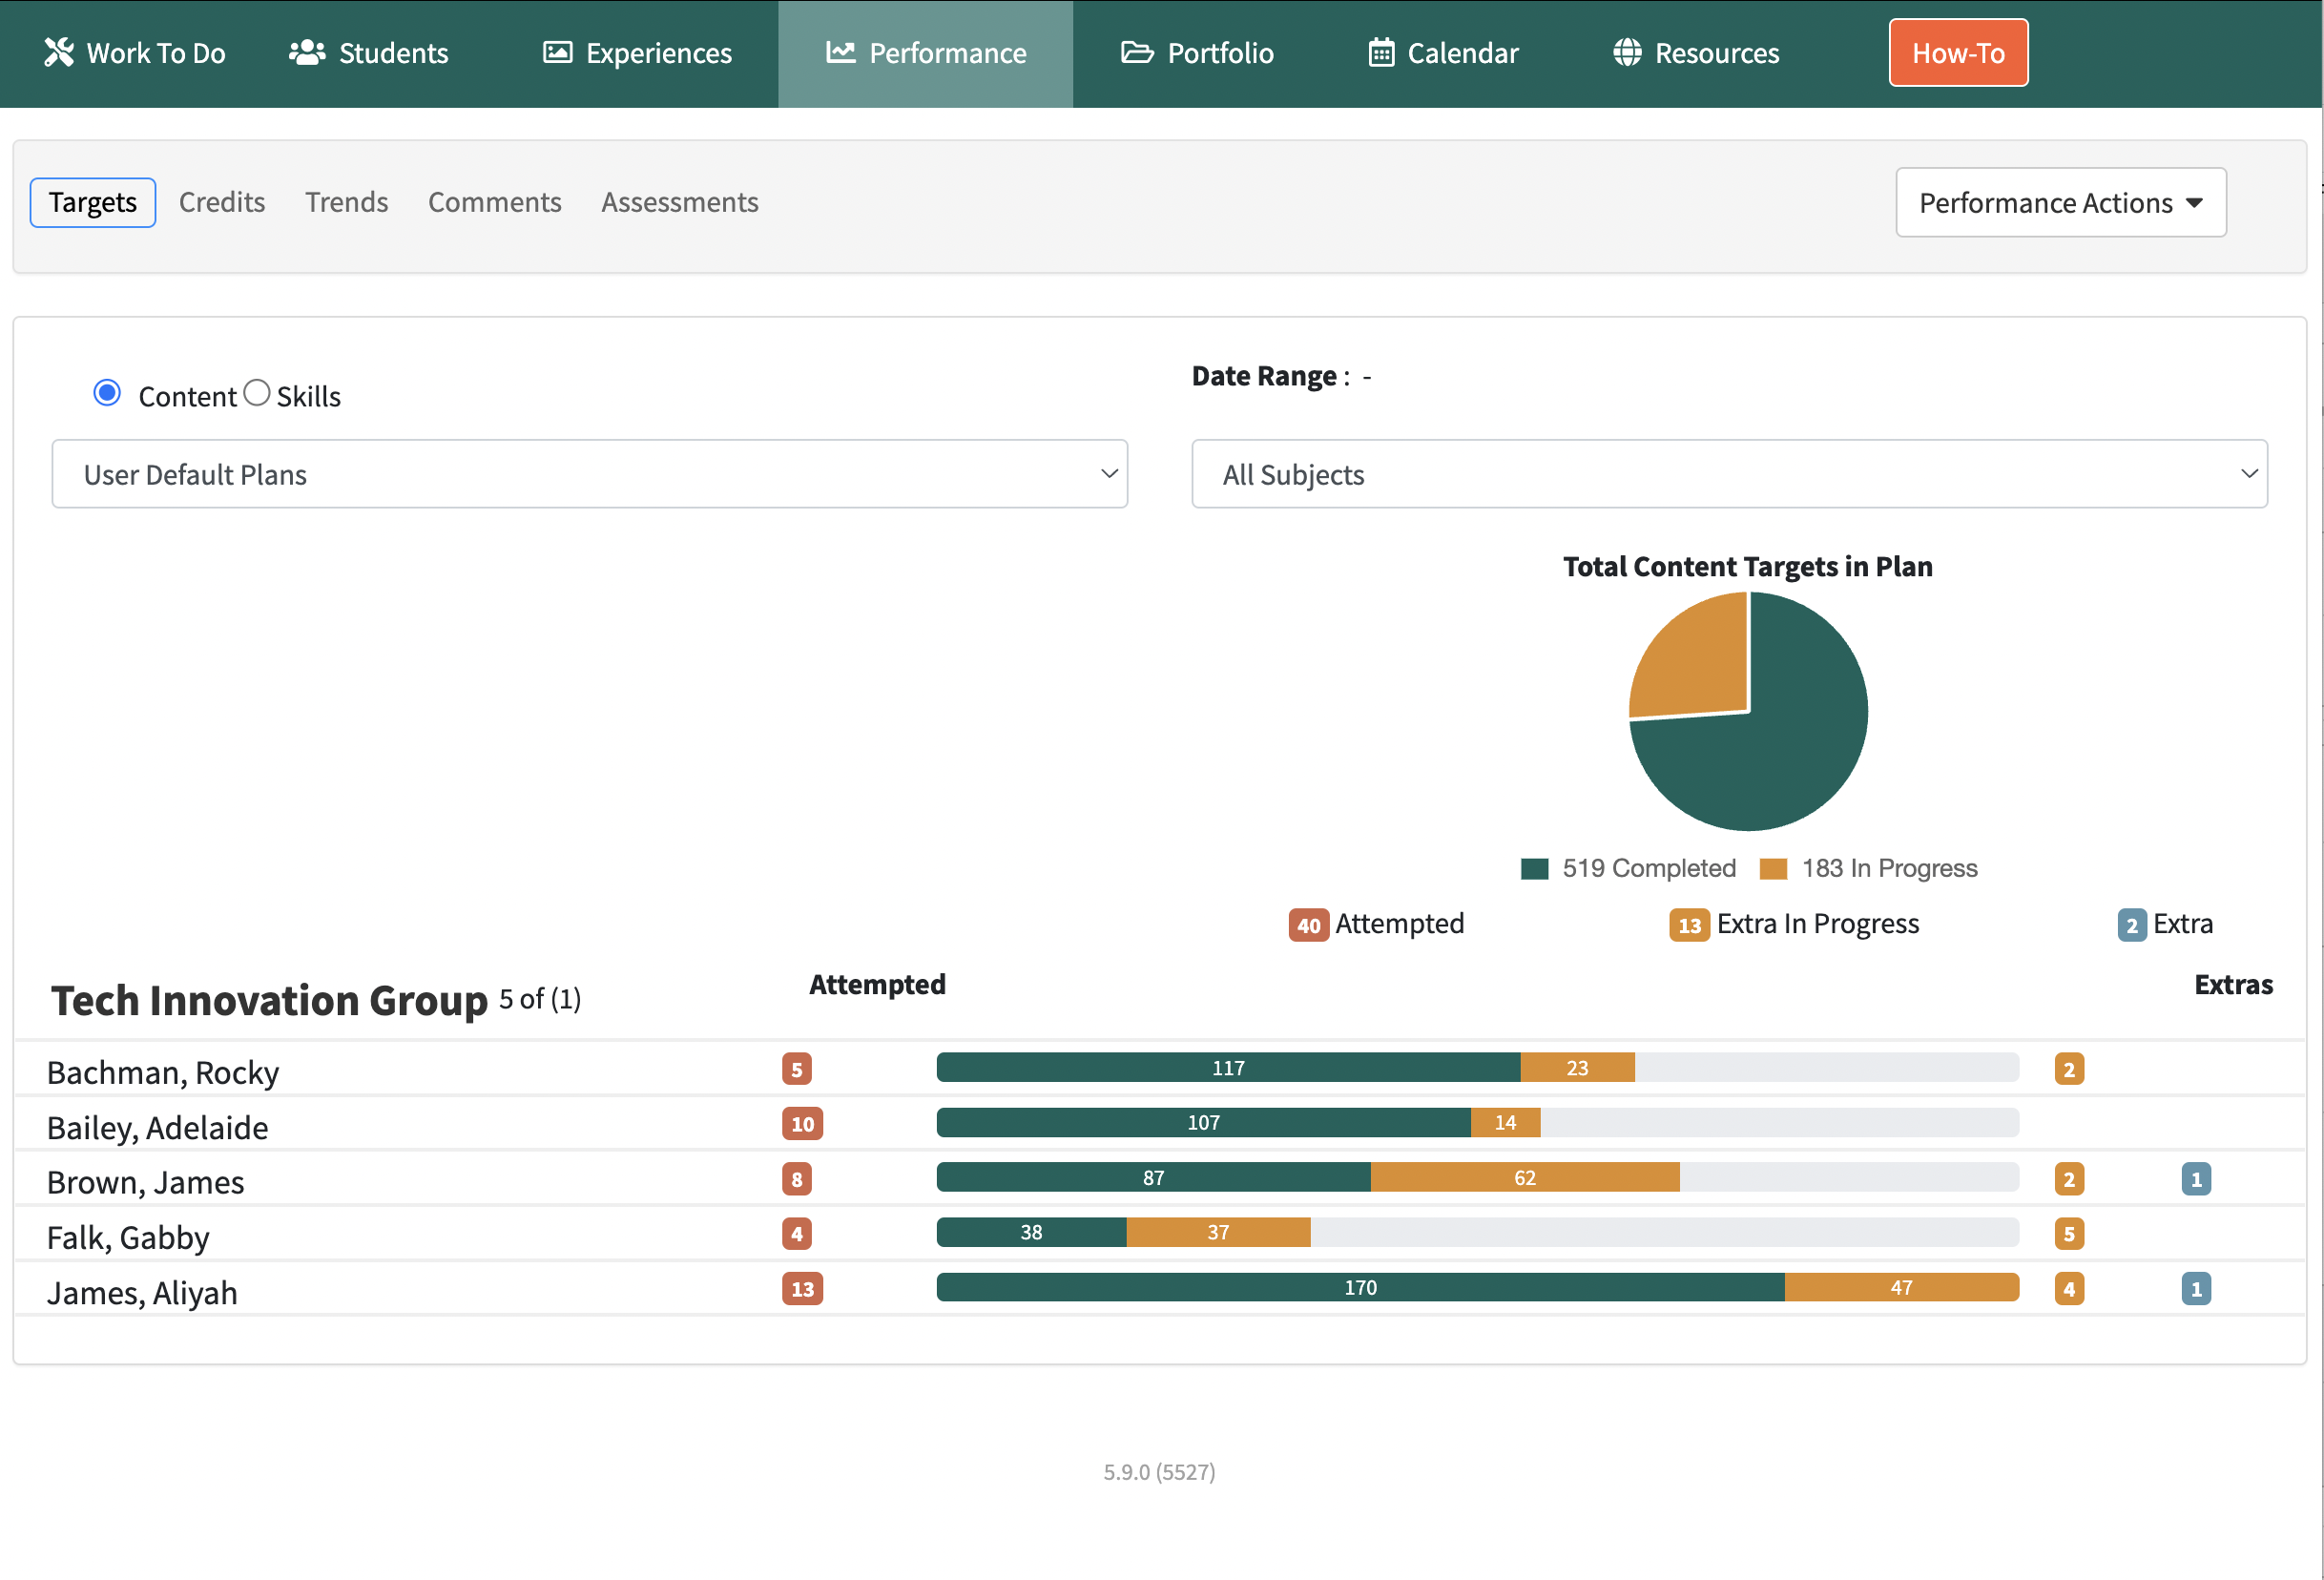This screenshot has height=1580, width=2324.
Task: Click the Students group icon
Action: click(307, 53)
